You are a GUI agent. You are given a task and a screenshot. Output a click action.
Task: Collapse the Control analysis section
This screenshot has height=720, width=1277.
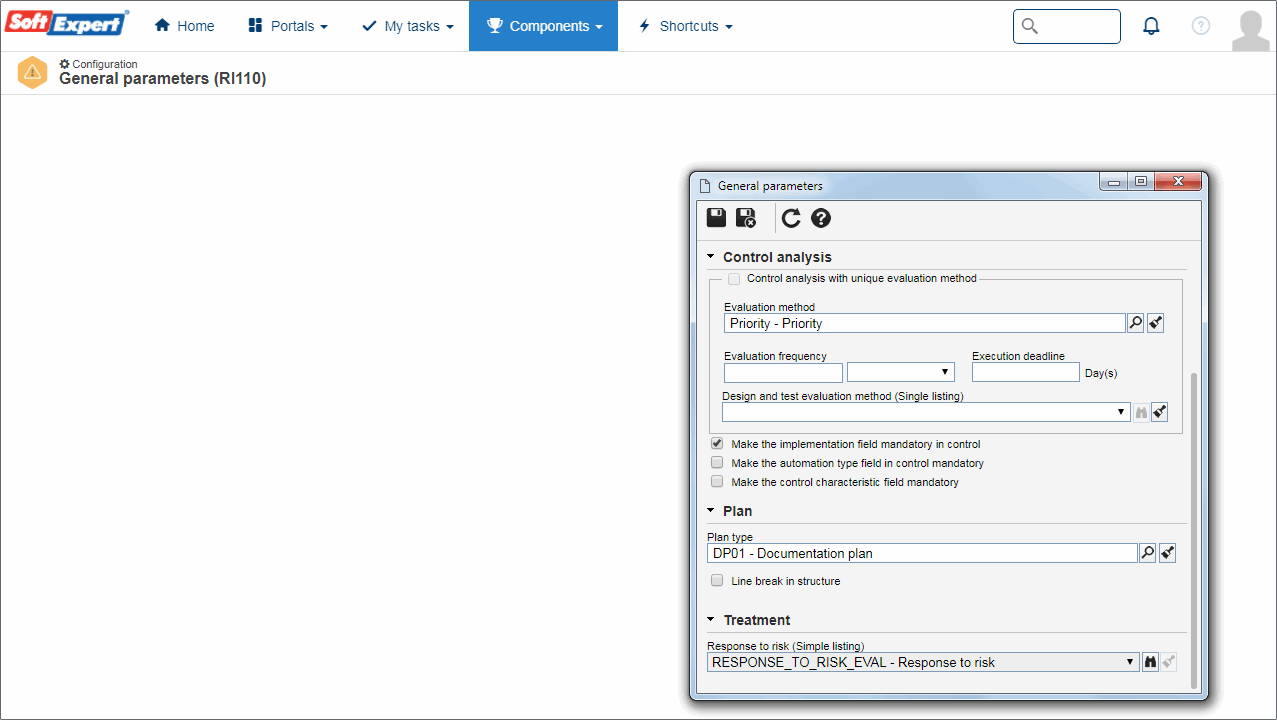tap(711, 257)
